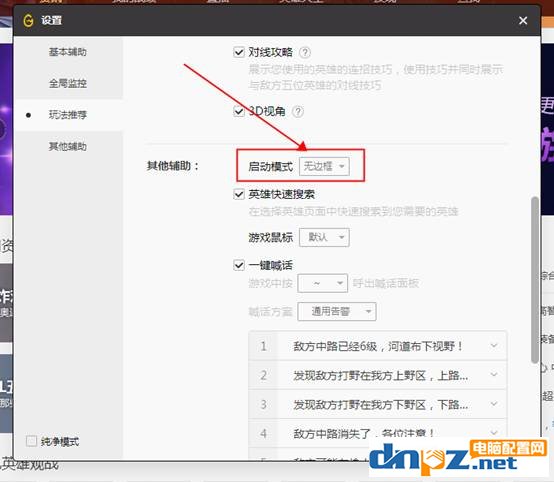Select message text 敌方中路已经6级，河道布下视野！
The width and height of the screenshot is (554, 482).
click(x=378, y=346)
